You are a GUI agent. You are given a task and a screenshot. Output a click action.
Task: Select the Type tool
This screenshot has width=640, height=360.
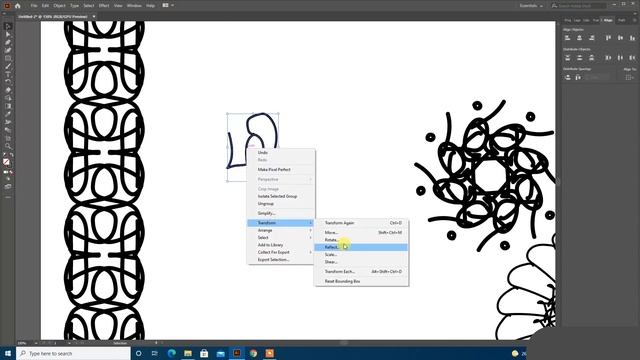pyautogui.click(x=7, y=74)
